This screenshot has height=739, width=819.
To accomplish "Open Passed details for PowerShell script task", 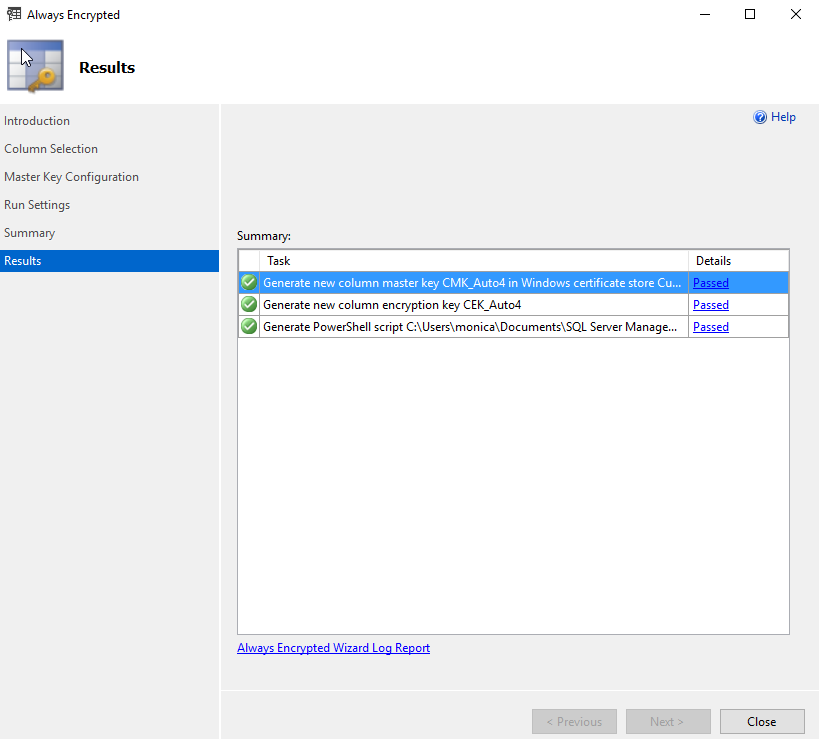I will pos(710,326).
